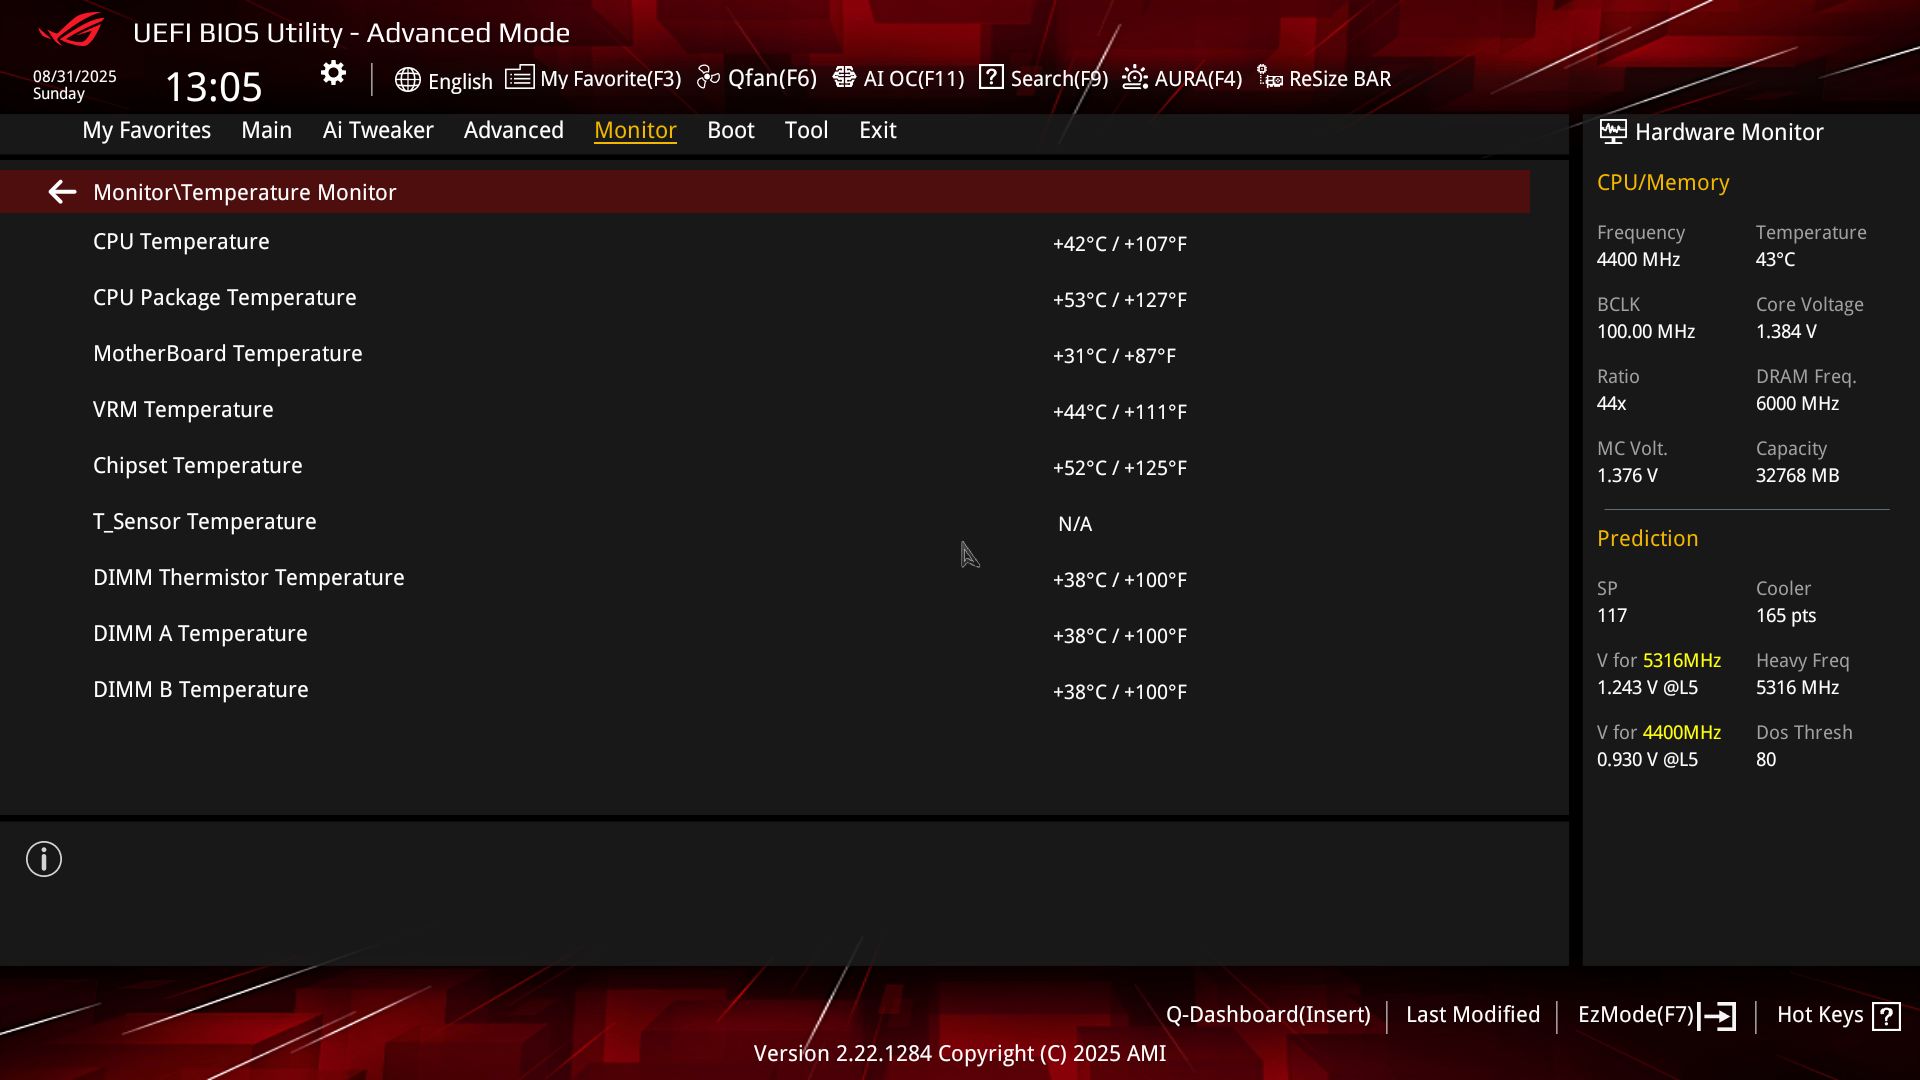This screenshot has height=1080, width=1920.
Task: Switch to the Ai Tweaker tab
Action: pos(378,130)
